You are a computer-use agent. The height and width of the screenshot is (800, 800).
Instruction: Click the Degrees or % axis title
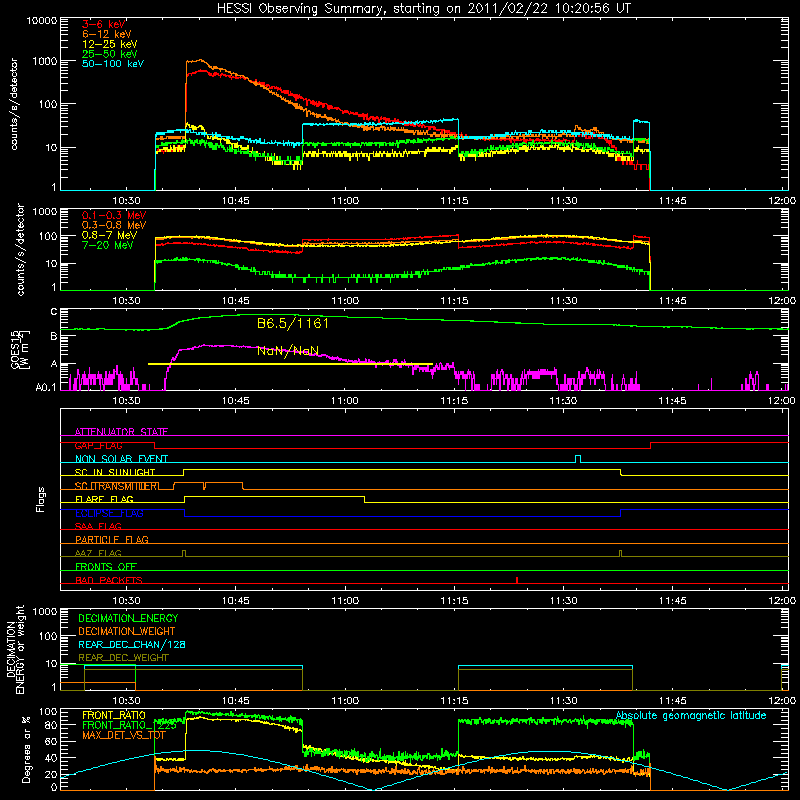point(26,749)
